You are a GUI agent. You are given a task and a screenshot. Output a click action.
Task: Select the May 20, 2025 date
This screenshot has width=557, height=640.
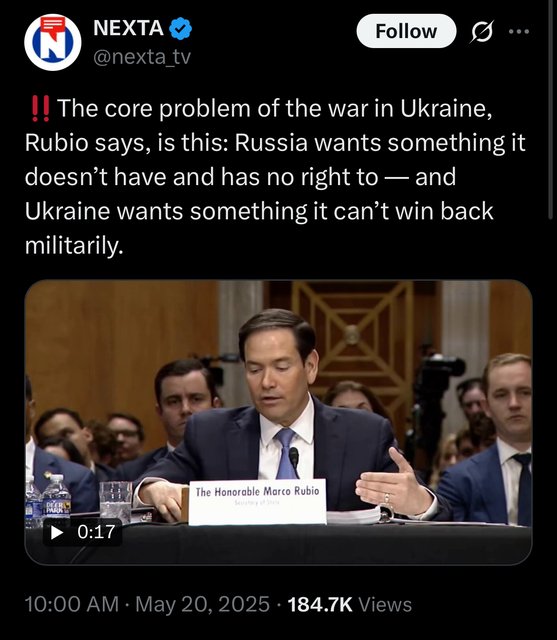202,604
